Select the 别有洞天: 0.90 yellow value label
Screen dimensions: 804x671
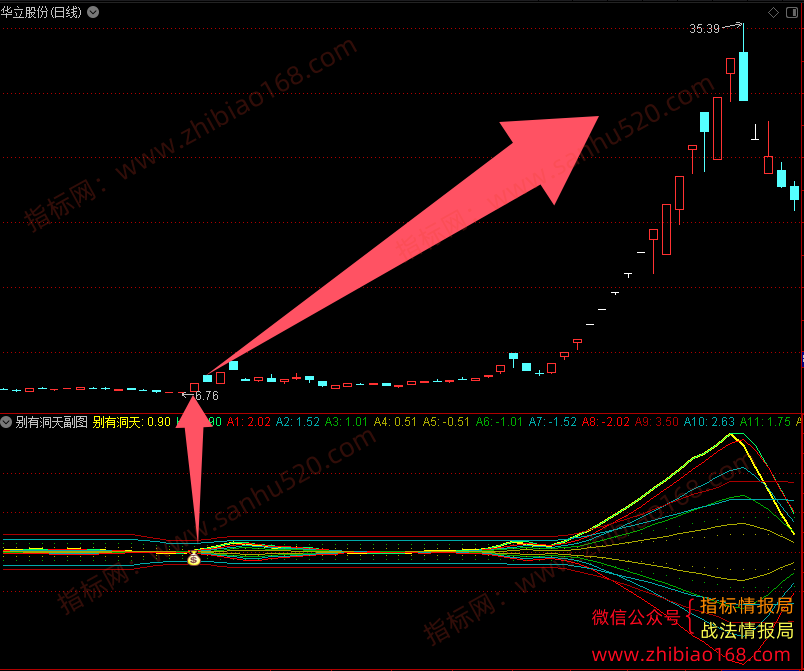pyautogui.click(x=131, y=422)
